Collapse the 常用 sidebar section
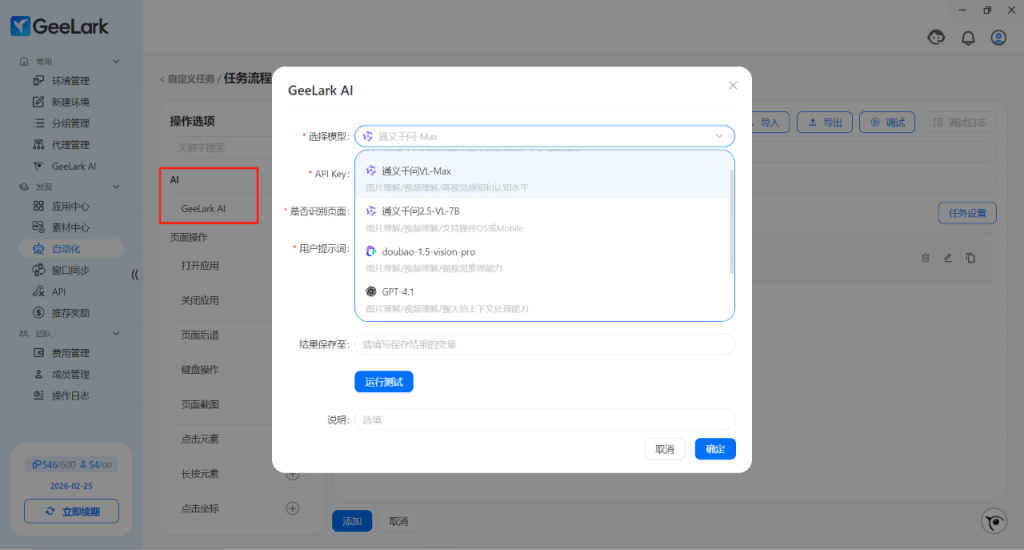Viewport: 1024px width, 550px height. [116, 62]
